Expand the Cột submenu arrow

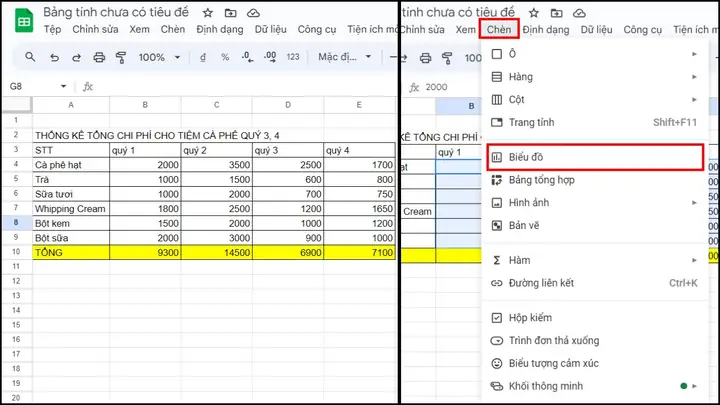694,100
